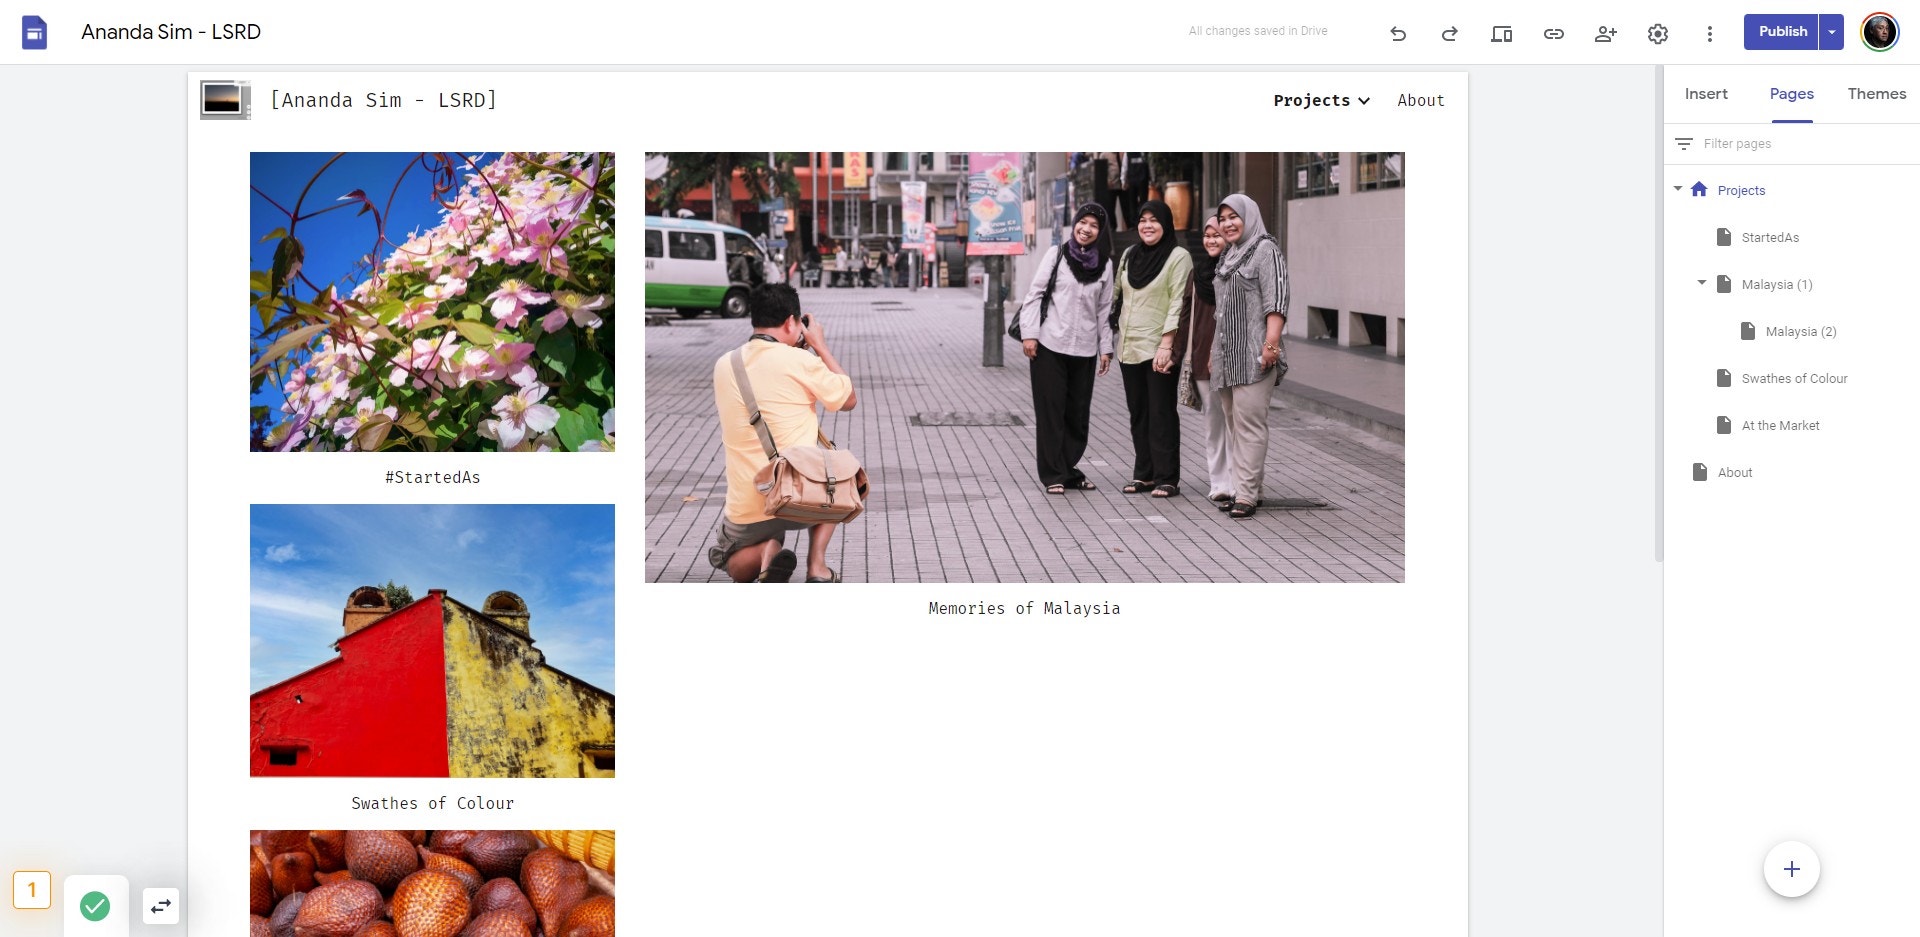Viewport: 1920px width, 937px height.
Task: Switch to the Insert tab
Action: (1705, 94)
